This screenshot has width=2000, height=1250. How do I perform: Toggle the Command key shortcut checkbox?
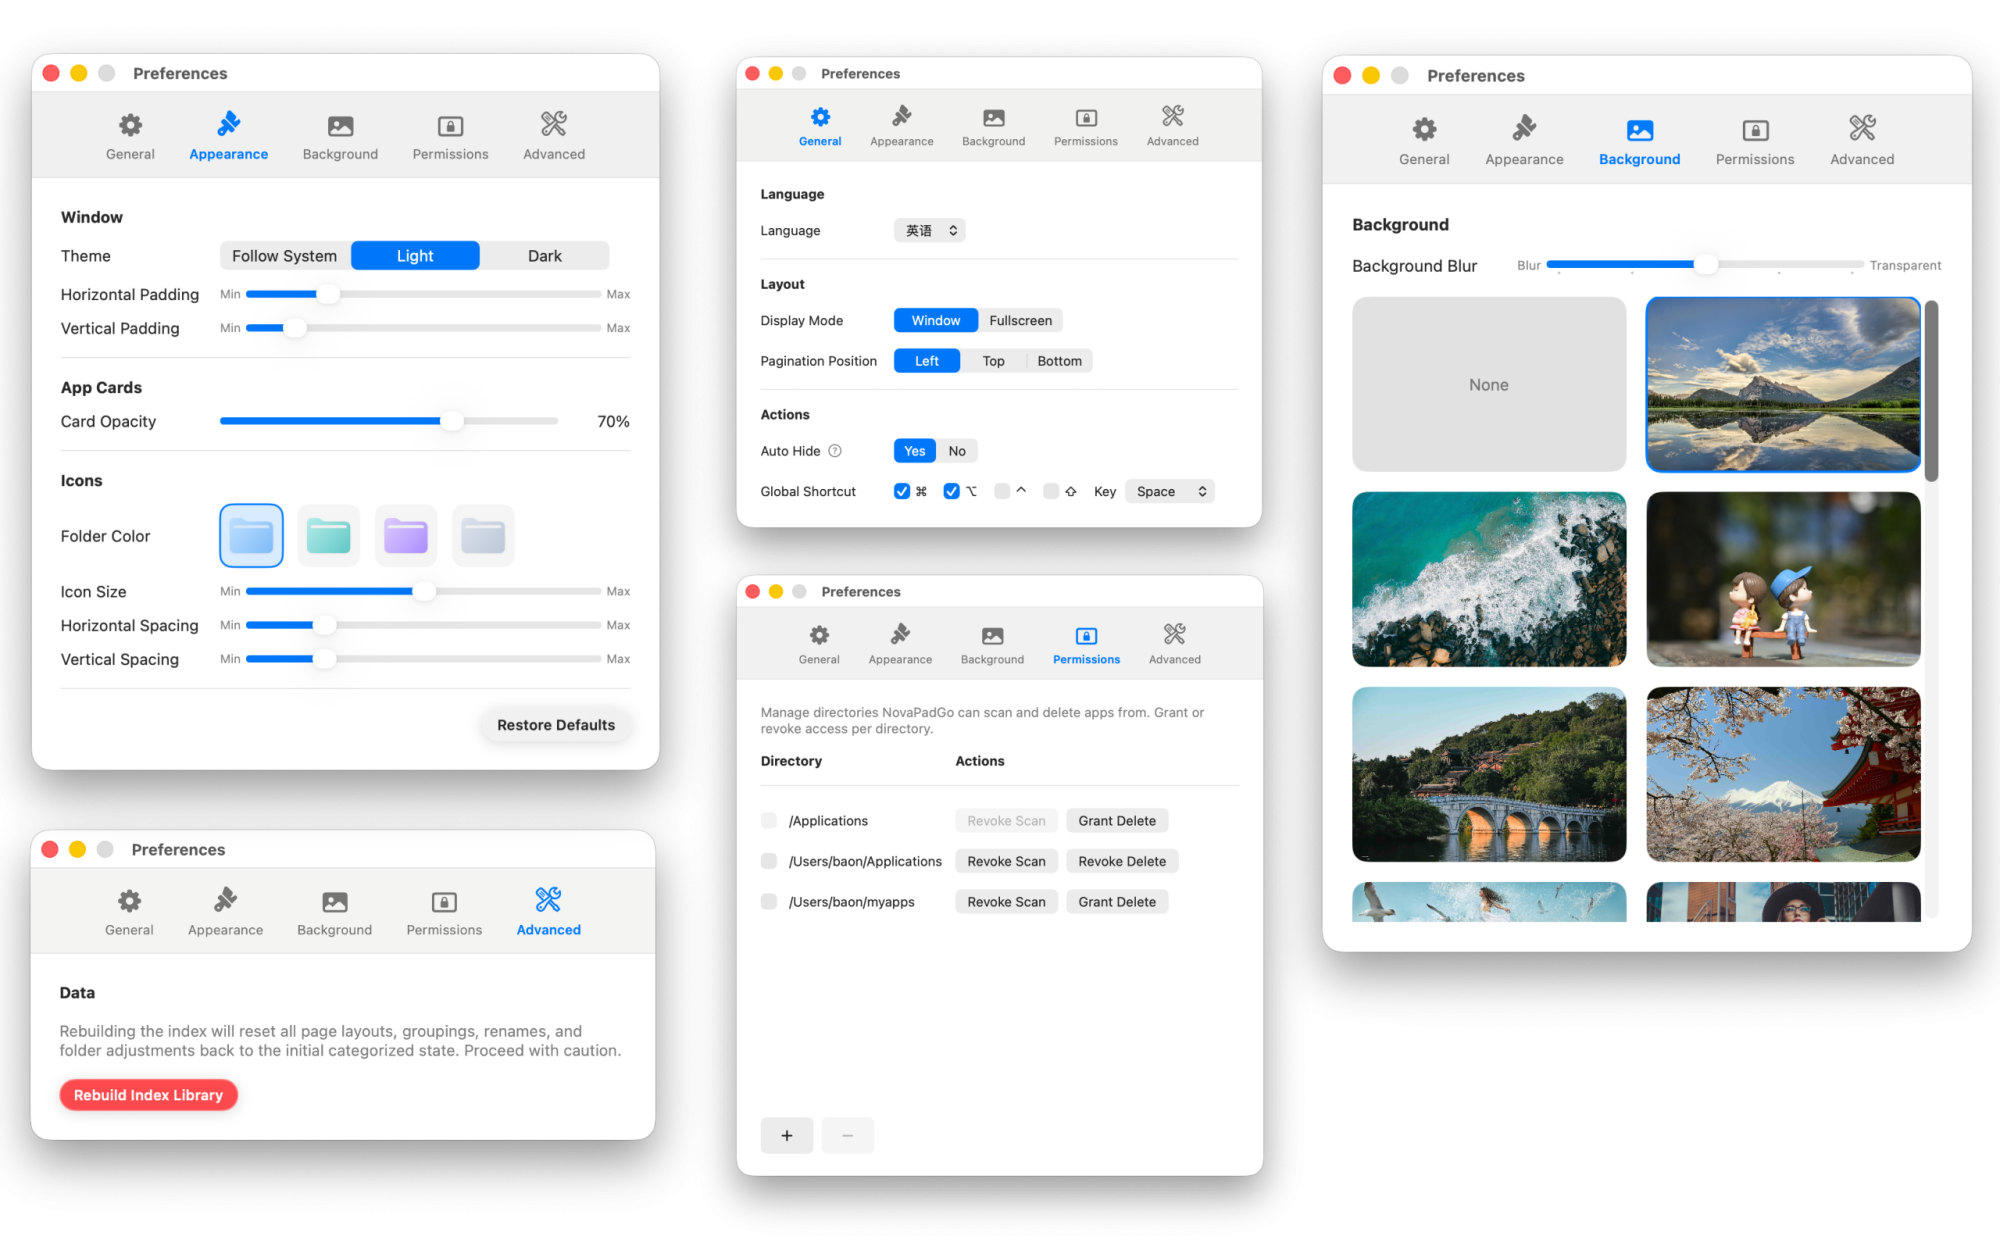pyautogui.click(x=902, y=491)
